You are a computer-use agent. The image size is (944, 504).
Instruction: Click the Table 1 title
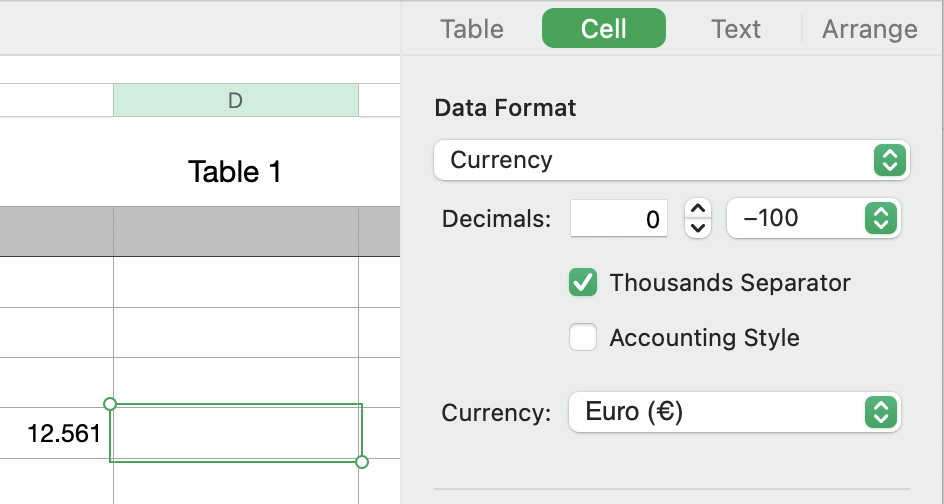pos(235,172)
